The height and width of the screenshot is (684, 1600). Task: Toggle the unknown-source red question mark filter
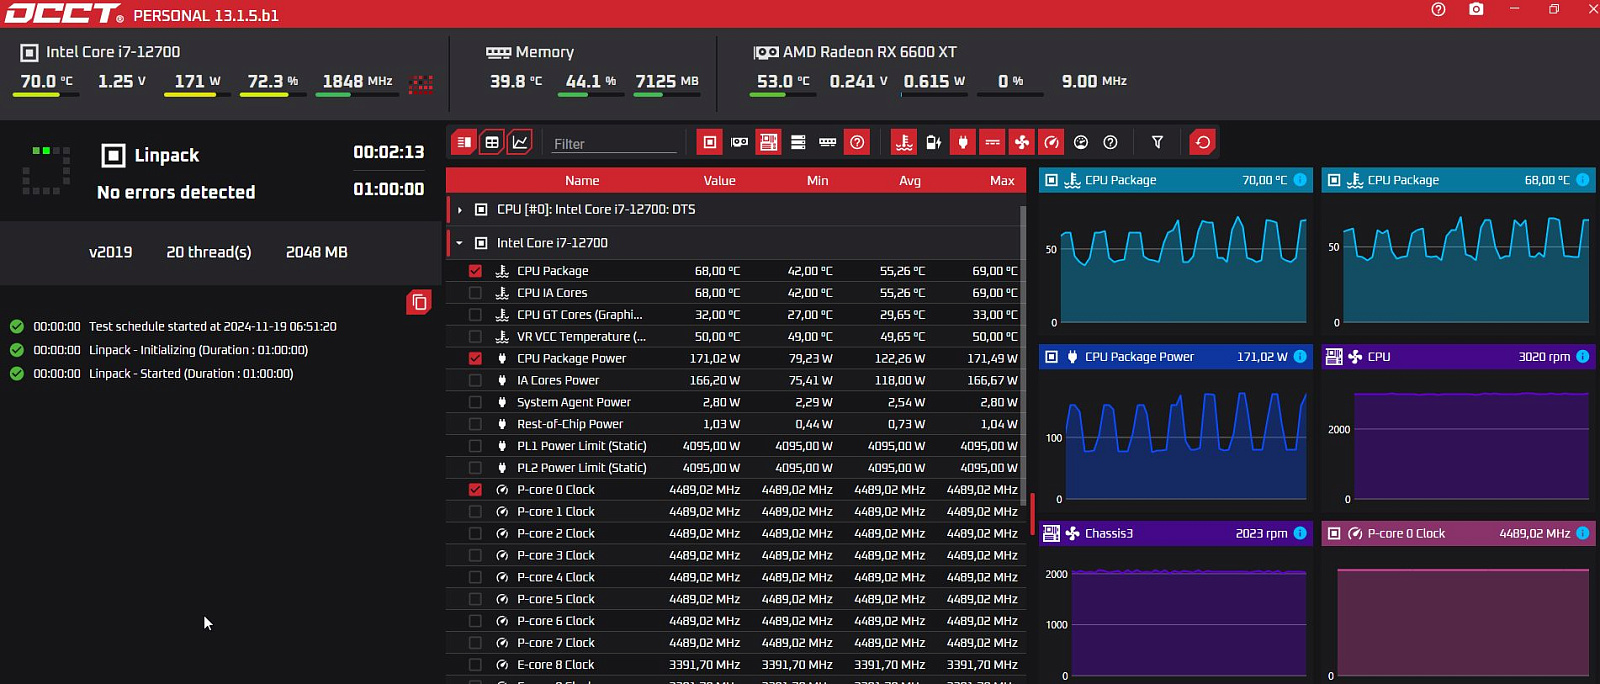point(857,142)
